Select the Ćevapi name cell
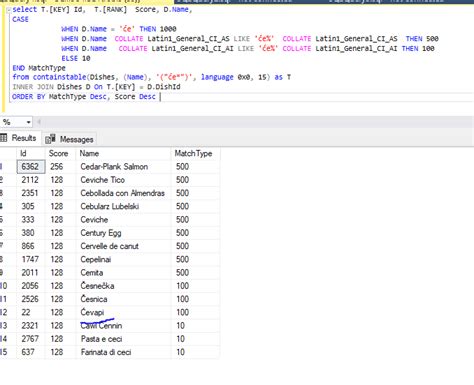This screenshot has width=474, height=385. click(124, 312)
